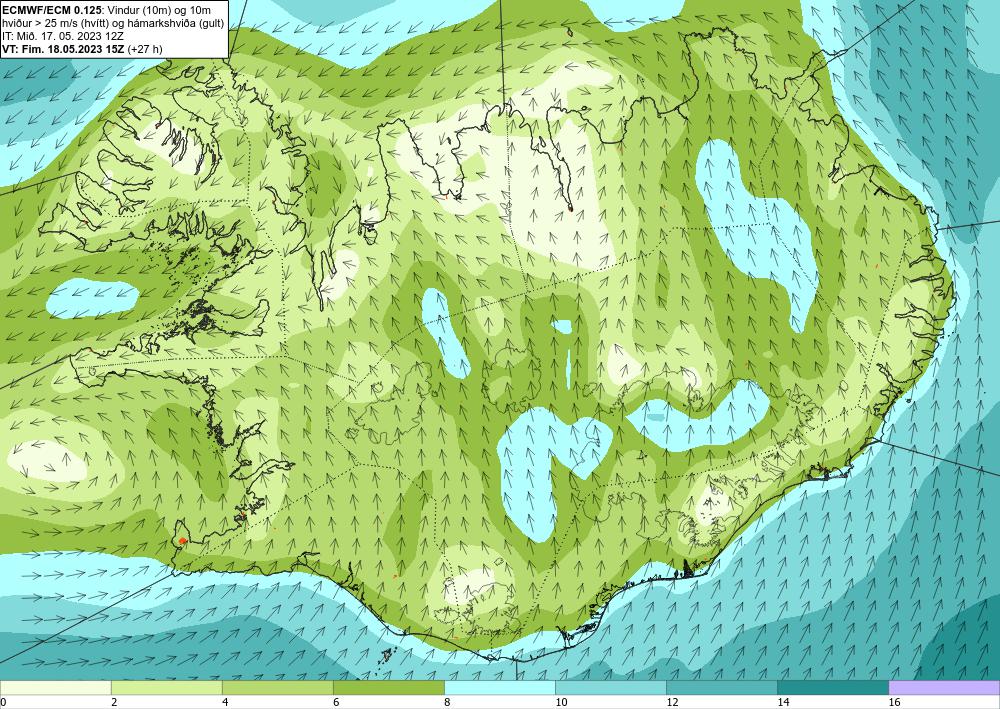Click the light cyan 8–10 m/s legend swatch
The width and height of the screenshot is (1000, 709).
point(499,688)
